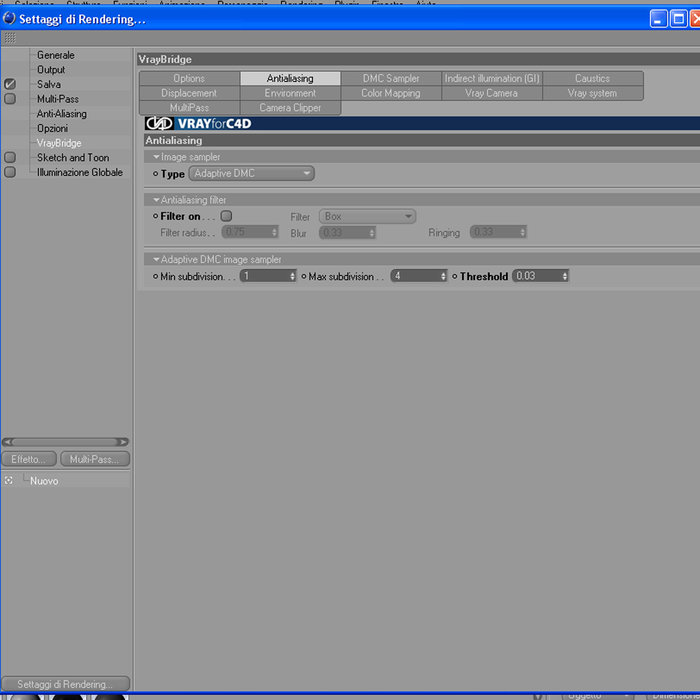
Task: Click the Type parameter animation dot
Action: pos(155,174)
